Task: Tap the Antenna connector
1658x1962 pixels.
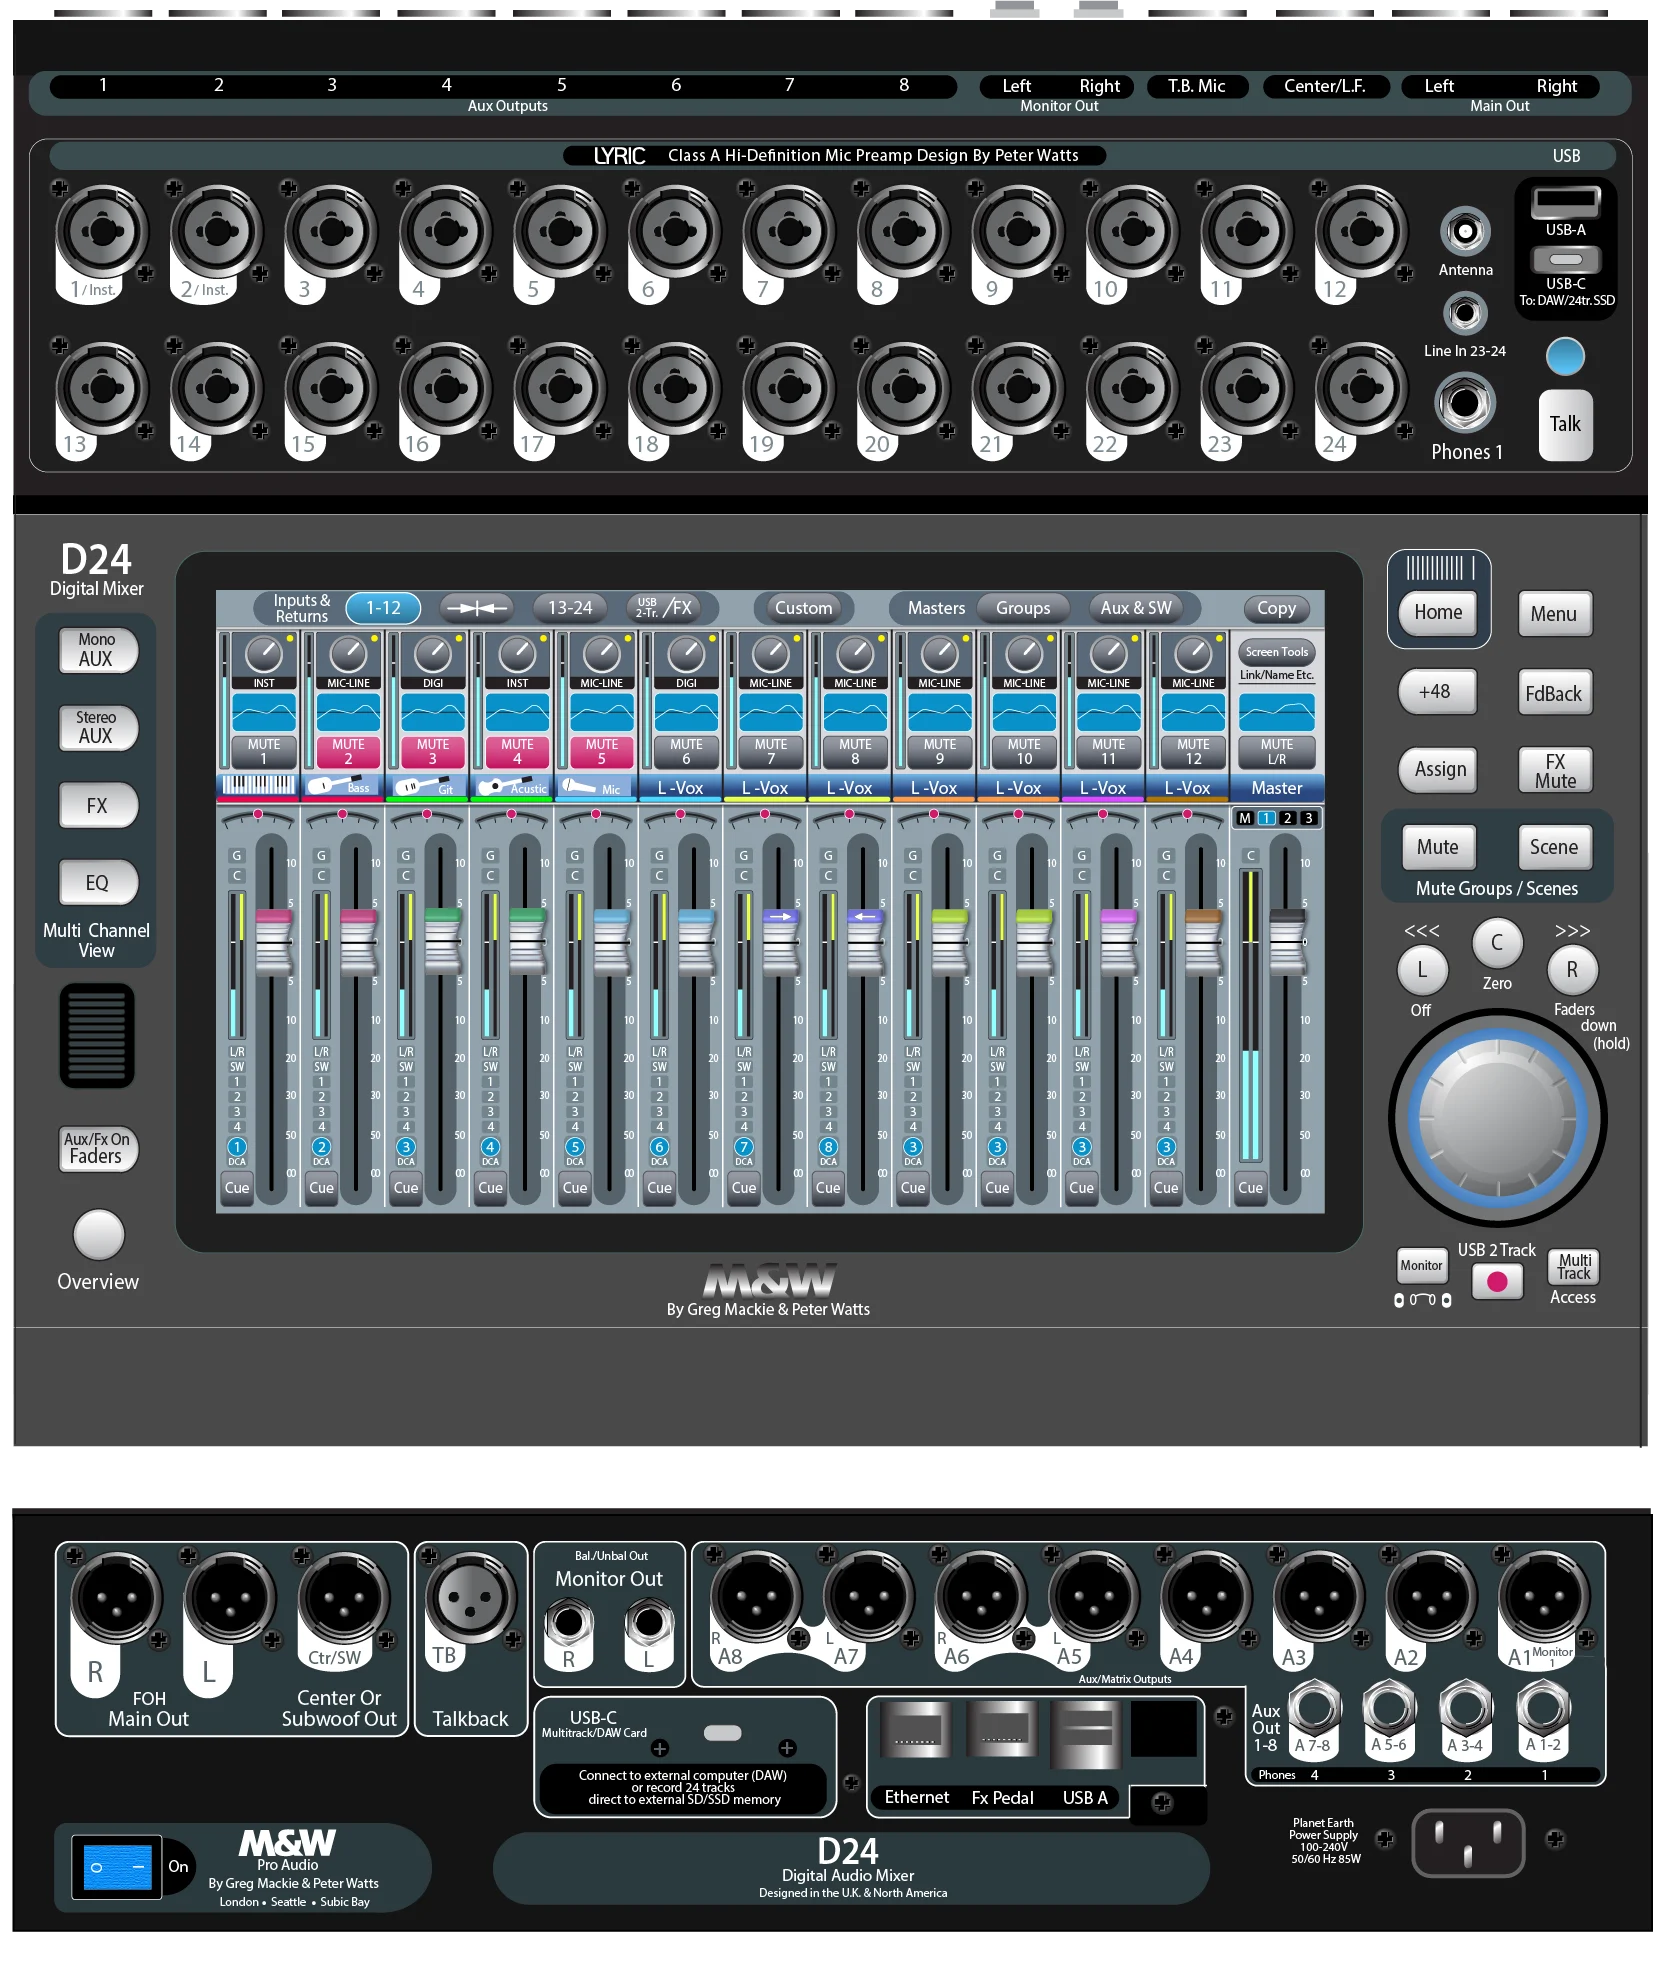Action: coord(1465,232)
